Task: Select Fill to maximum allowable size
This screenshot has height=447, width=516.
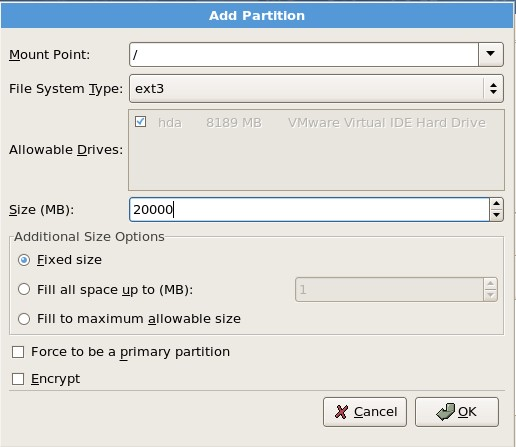Action: click(24, 319)
